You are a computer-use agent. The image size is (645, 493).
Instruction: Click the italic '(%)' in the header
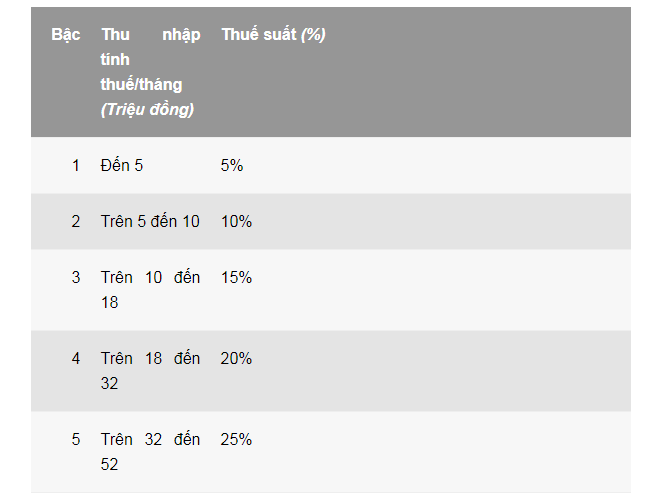(x=313, y=35)
